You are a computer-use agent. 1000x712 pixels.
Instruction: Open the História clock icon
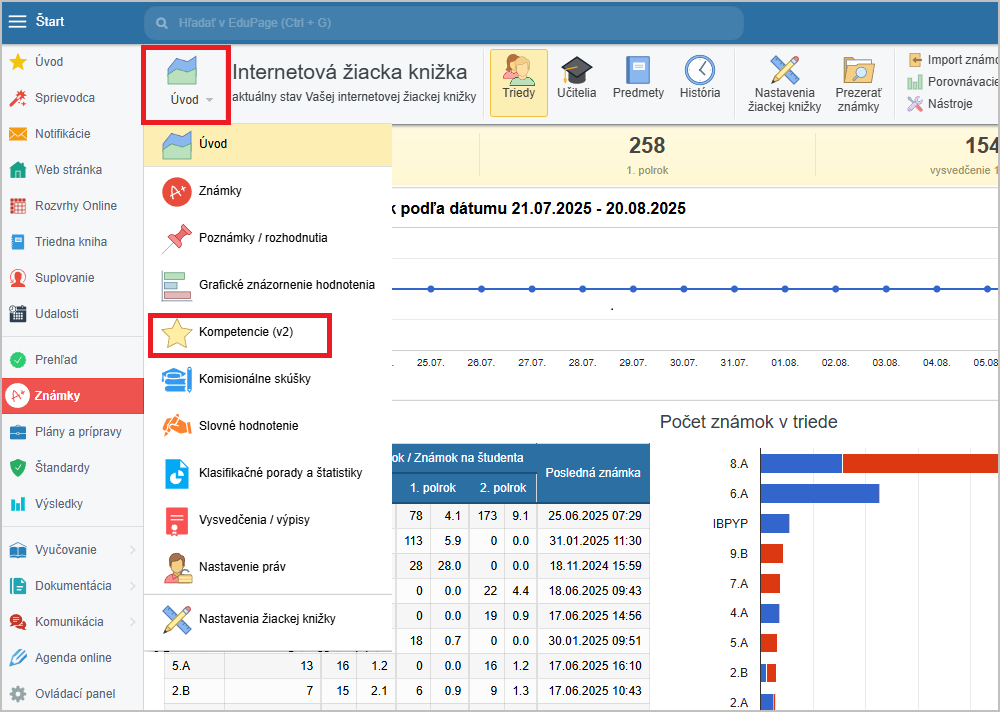[700, 72]
